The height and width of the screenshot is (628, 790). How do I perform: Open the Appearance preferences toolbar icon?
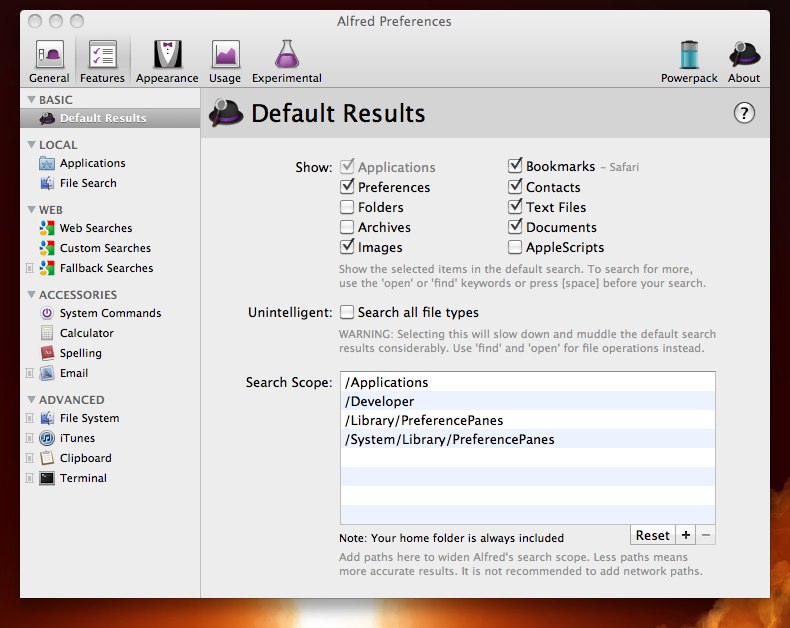[x=167, y=61]
